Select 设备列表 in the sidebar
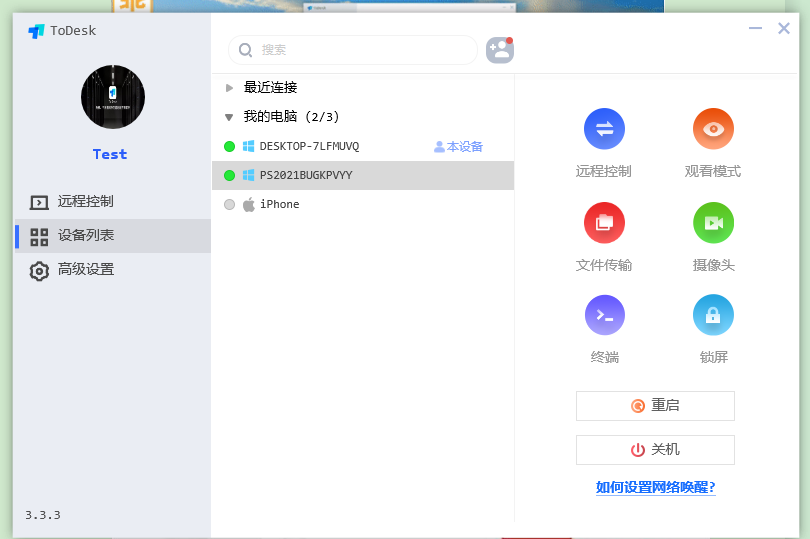The image size is (810, 539). (113, 236)
